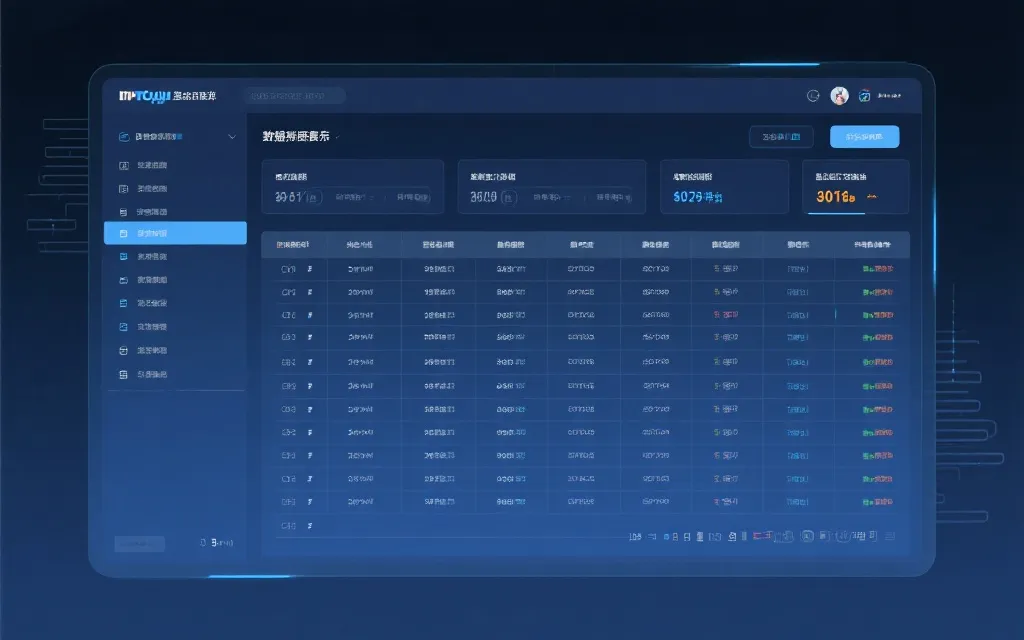Click the first sidebar menu item's icon
Viewport: 1024px width, 640px height.
[x=124, y=165]
